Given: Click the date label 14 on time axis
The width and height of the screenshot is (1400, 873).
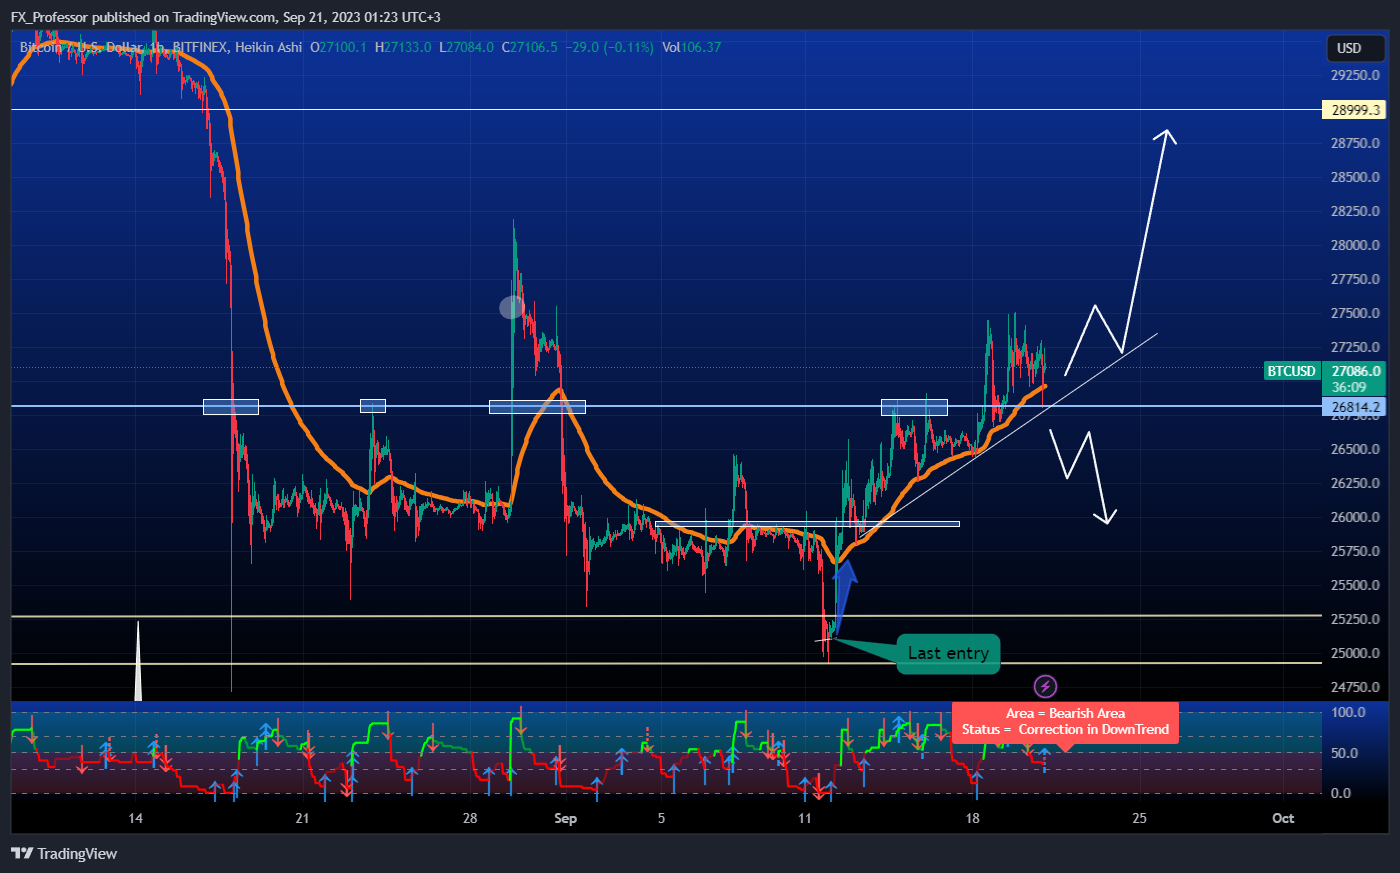Looking at the screenshot, I should point(136,818).
